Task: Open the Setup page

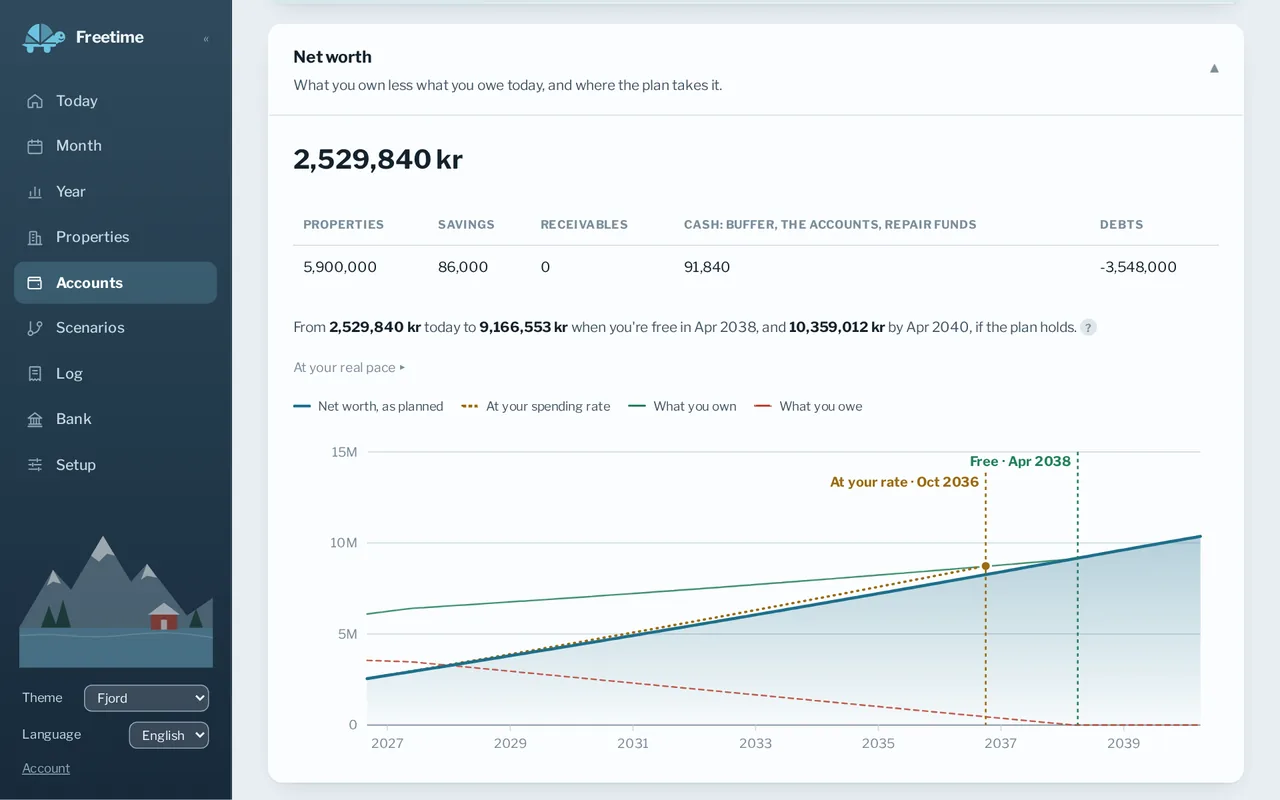Action: pos(115,465)
